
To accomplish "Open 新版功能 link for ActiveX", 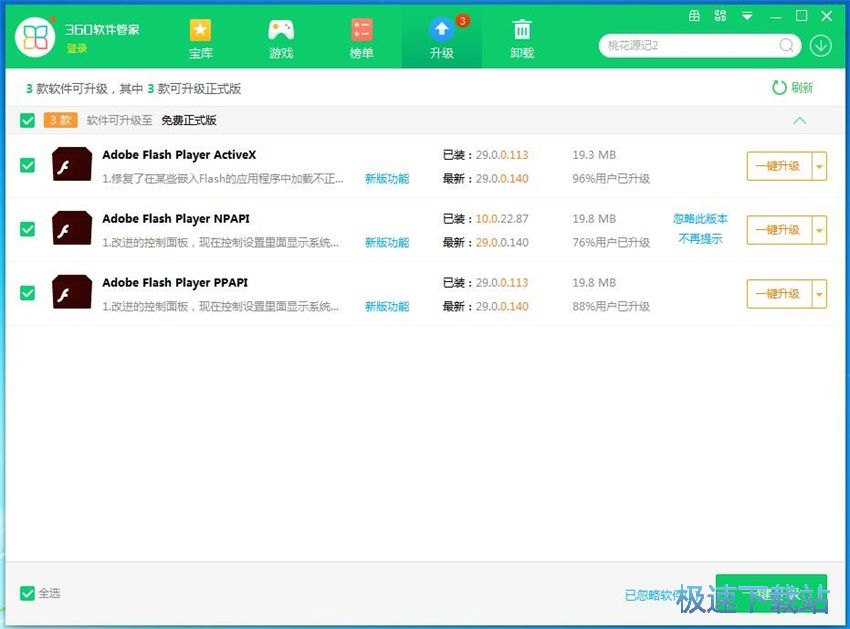I will tap(387, 178).
